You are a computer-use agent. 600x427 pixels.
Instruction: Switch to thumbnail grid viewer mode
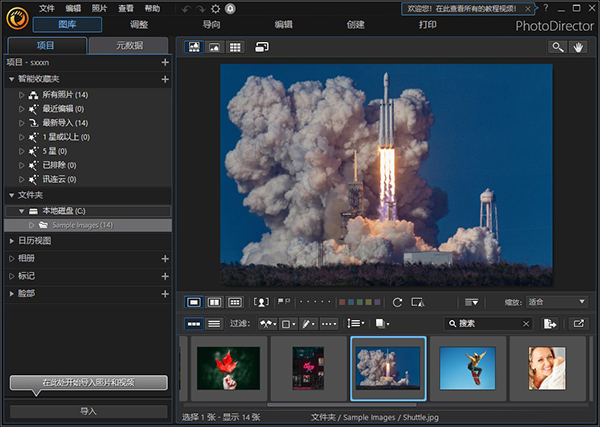[x=235, y=46]
